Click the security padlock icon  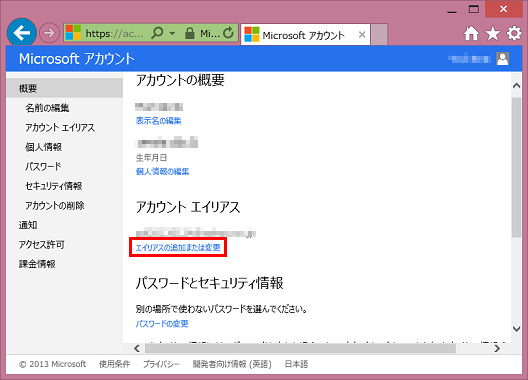(190, 33)
